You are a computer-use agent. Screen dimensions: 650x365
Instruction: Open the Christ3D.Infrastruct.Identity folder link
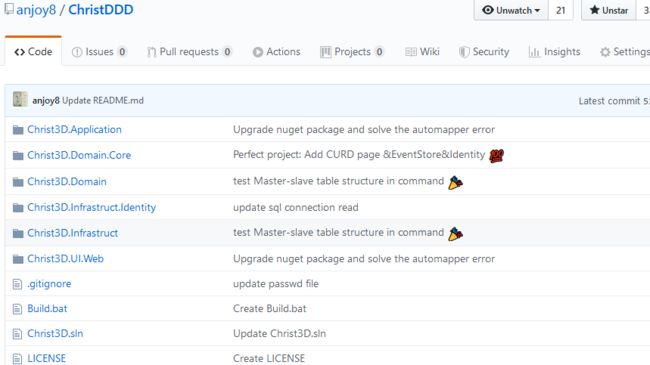pos(92,207)
